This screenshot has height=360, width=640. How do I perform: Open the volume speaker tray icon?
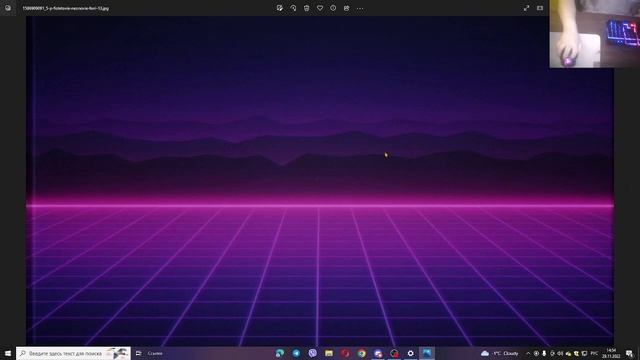pos(560,353)
